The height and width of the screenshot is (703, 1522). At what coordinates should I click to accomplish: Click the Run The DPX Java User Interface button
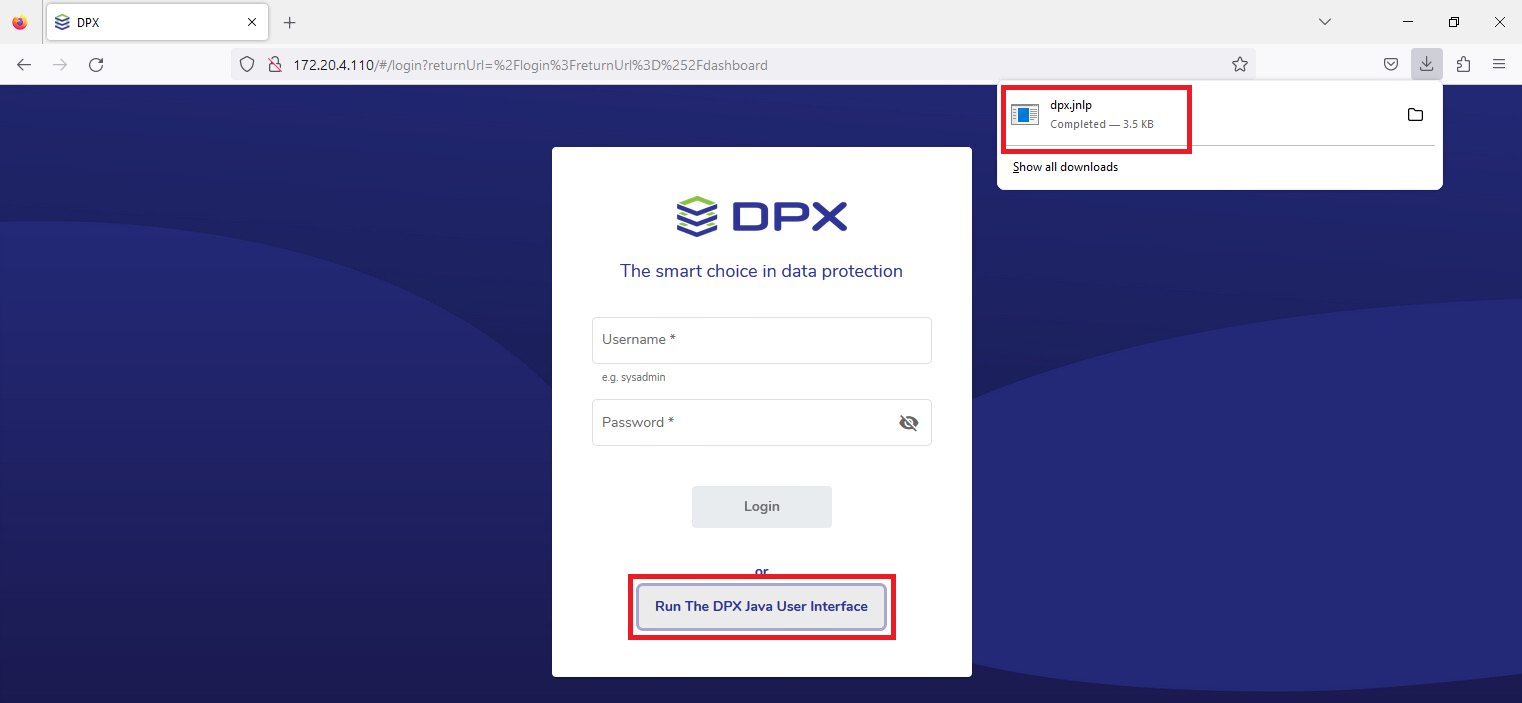[761, 607]
